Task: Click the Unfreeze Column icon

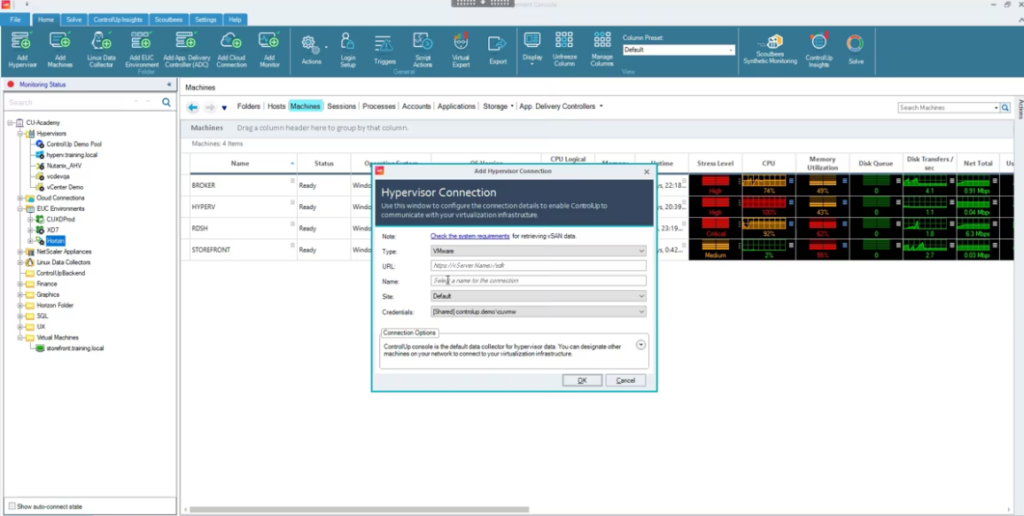Action: [564, 50]
